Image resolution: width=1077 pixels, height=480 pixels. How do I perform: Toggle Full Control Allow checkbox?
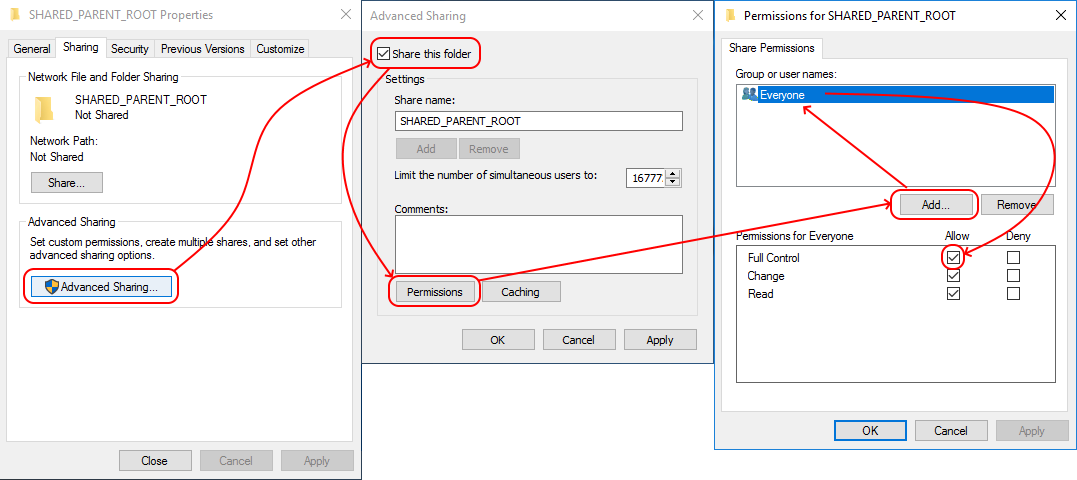[x=953, y=258]
